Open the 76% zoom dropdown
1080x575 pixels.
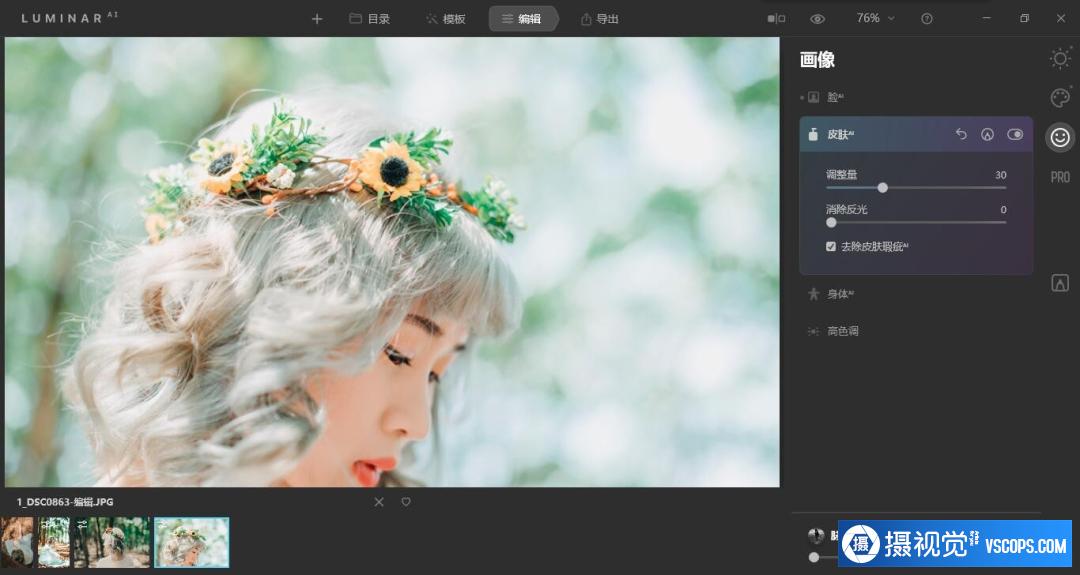[x=875, y=18]
